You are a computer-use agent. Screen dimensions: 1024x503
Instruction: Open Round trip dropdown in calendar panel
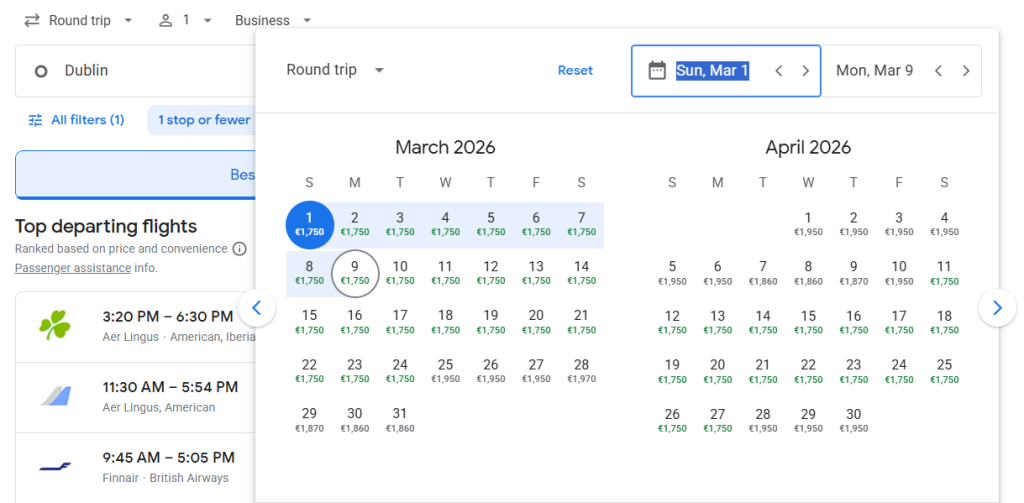pos(335,70)
